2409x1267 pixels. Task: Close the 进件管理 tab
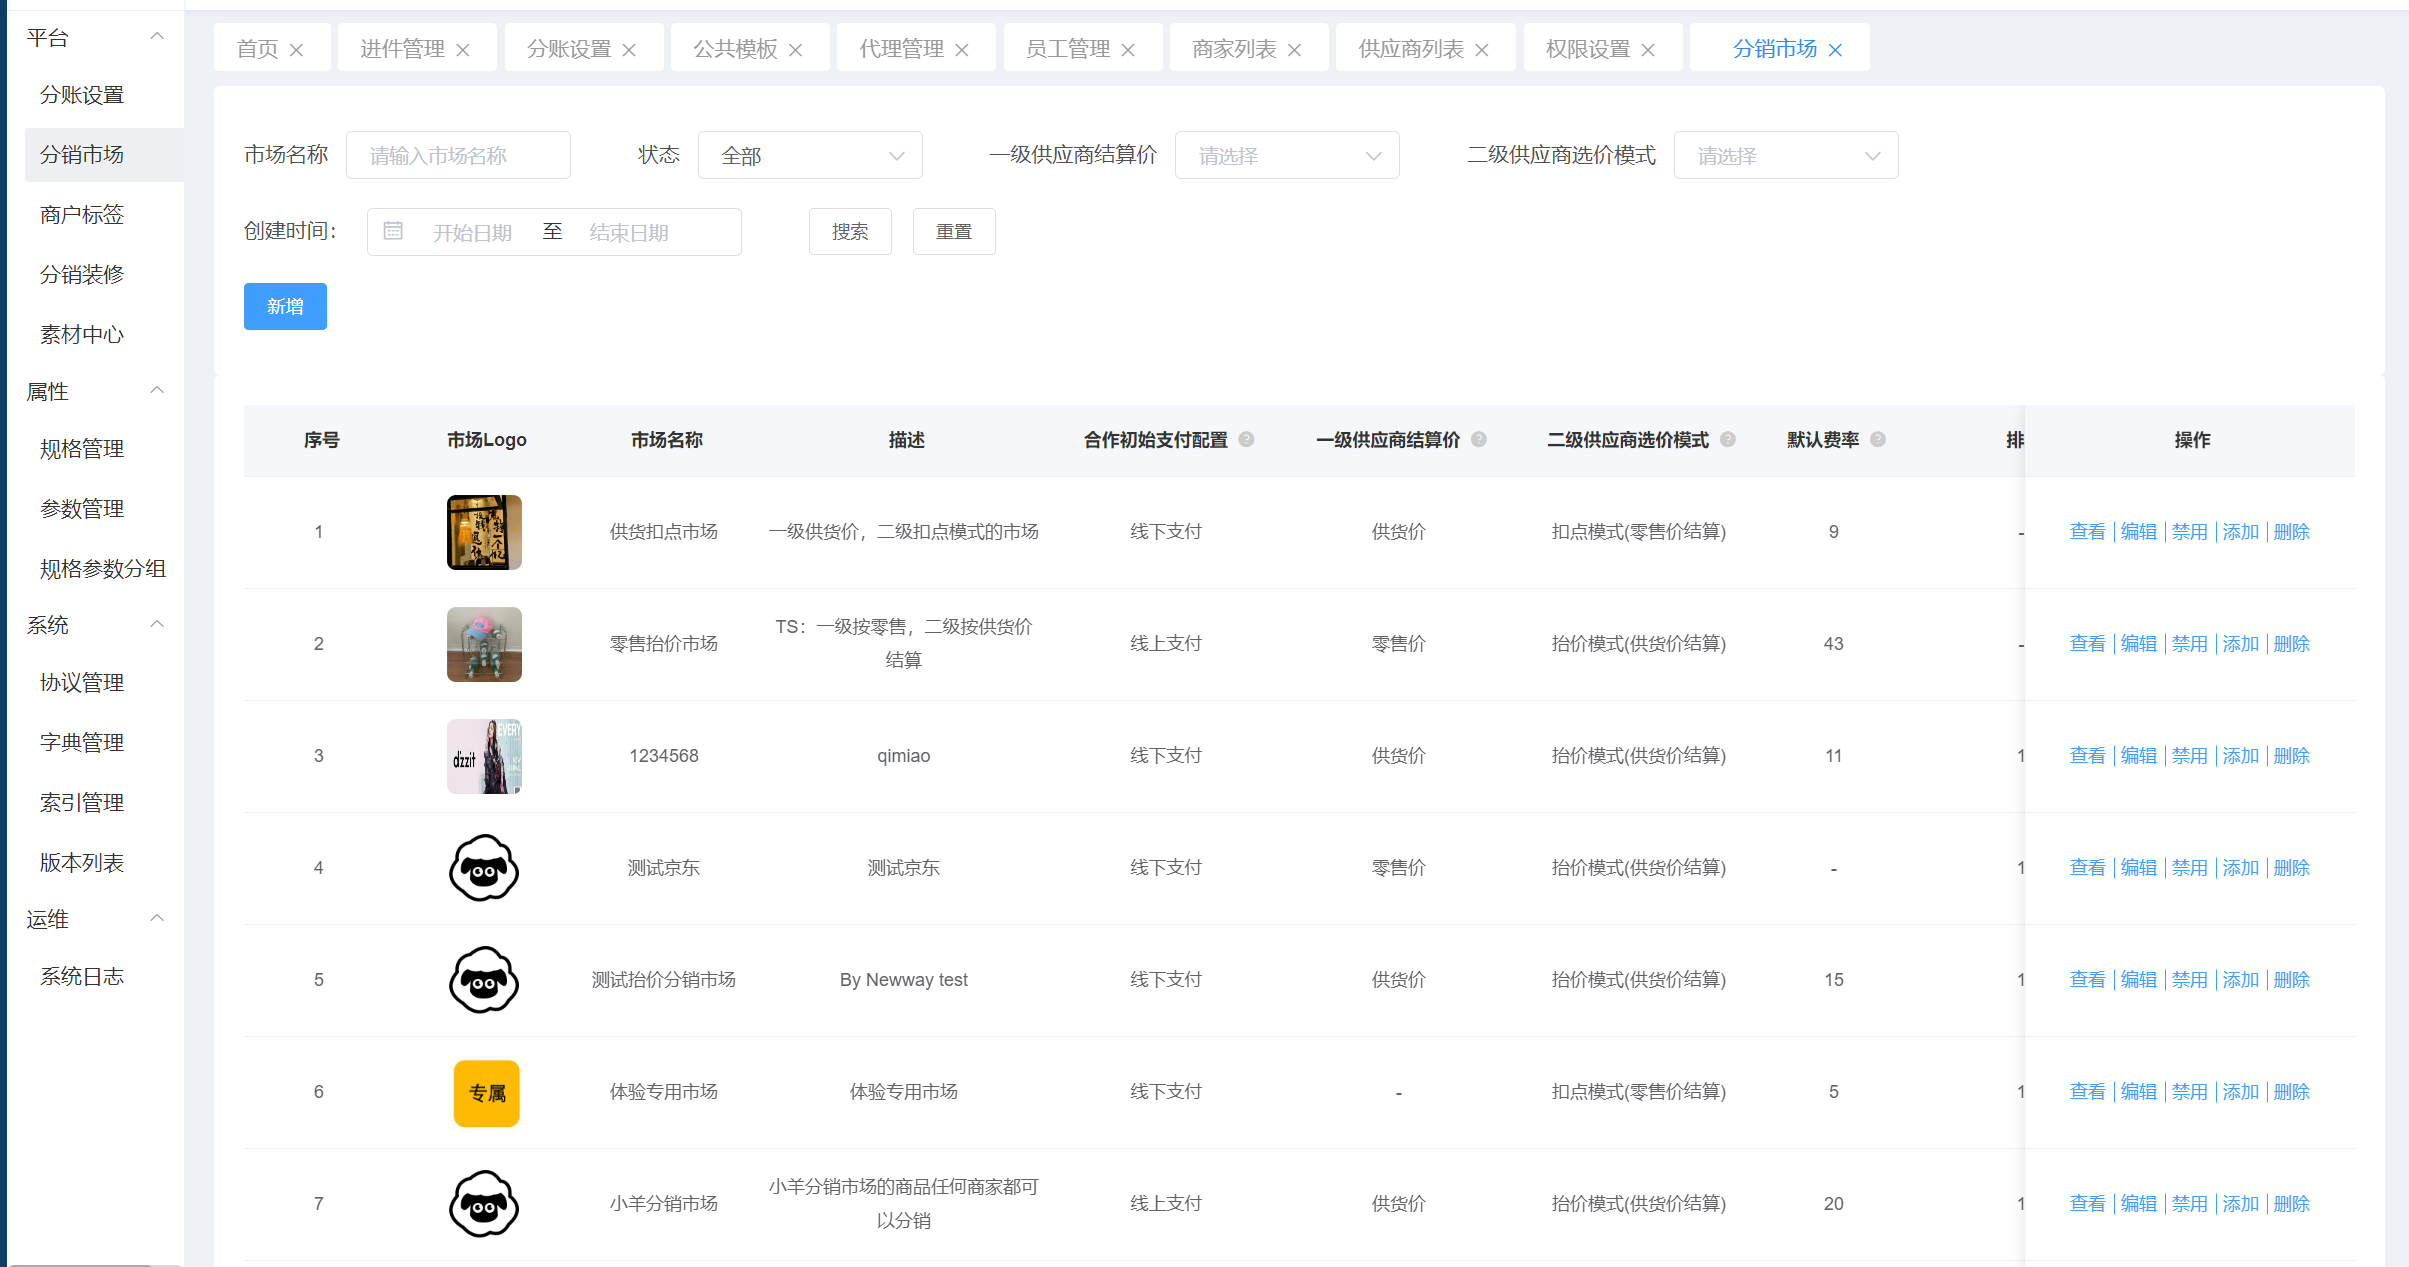click(x=463, y=50)
